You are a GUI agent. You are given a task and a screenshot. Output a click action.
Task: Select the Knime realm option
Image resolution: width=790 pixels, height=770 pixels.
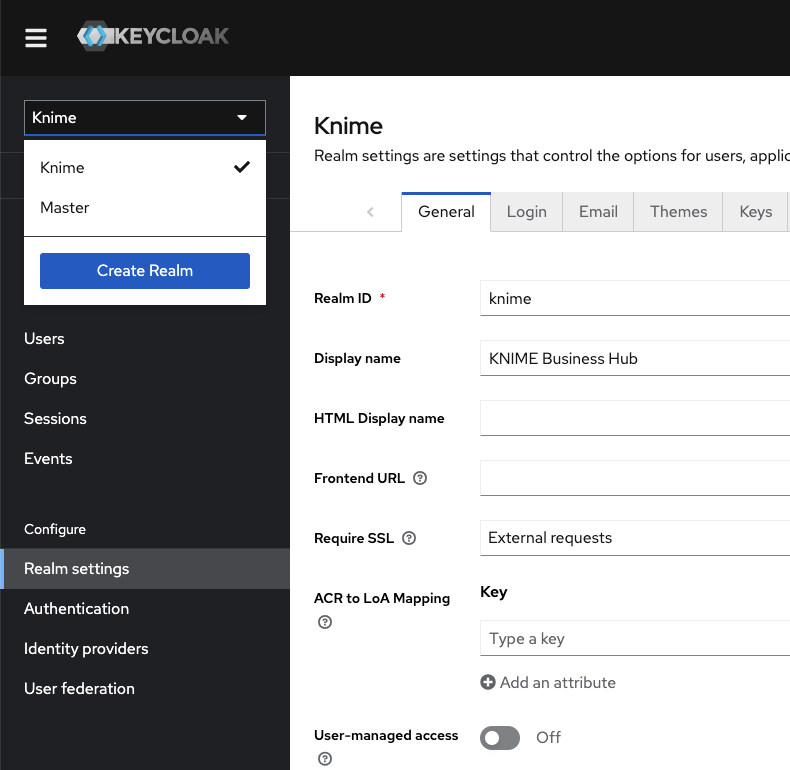point(62,168)
